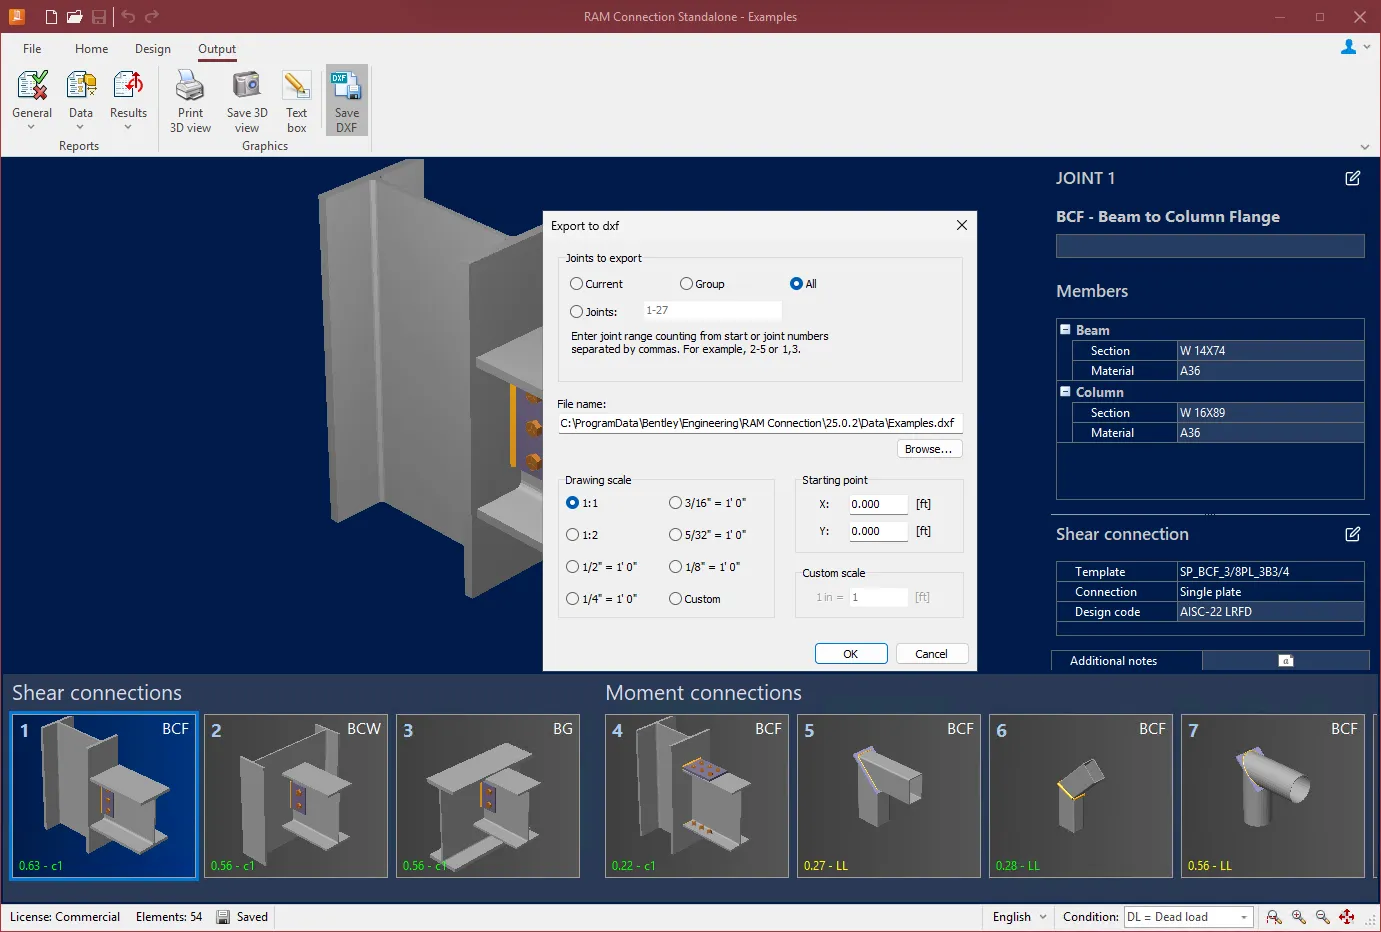This screenshot has height=932, width=1381.
Task: Click the Starting point X input field
Action: (877, 504)
